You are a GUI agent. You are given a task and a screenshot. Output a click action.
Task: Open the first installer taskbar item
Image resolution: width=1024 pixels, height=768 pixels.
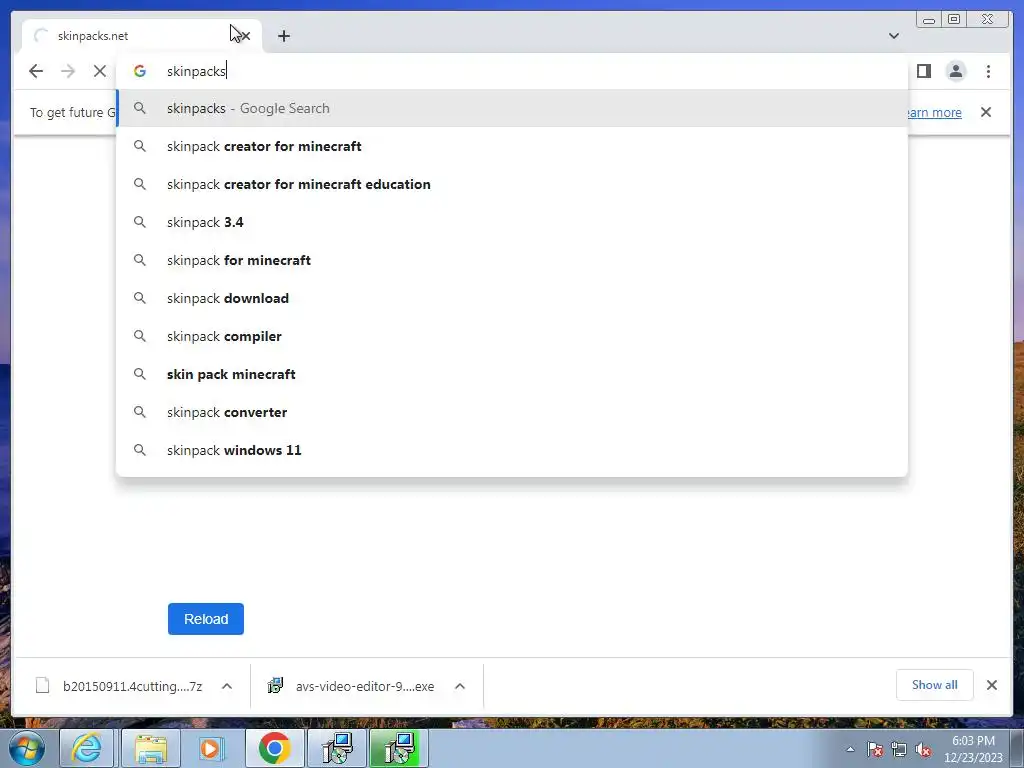[337, 748]
